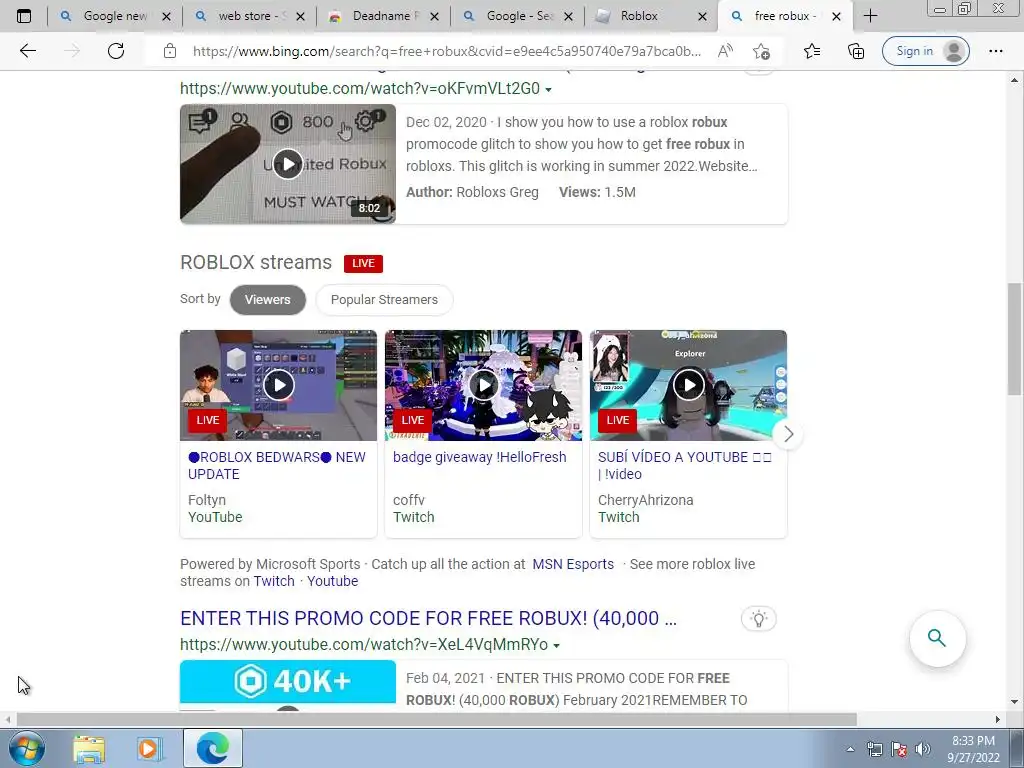
Task: Close the web store tab
Action: tap(300, 16)
